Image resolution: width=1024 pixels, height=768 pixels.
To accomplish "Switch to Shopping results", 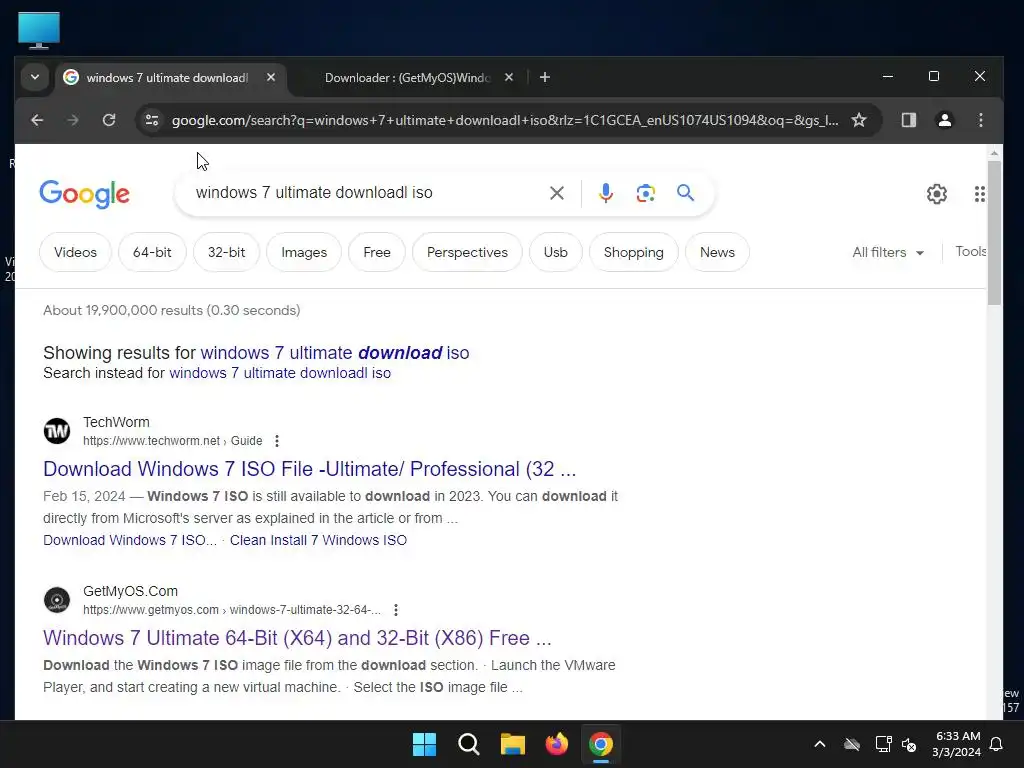I will coord(633,252).
